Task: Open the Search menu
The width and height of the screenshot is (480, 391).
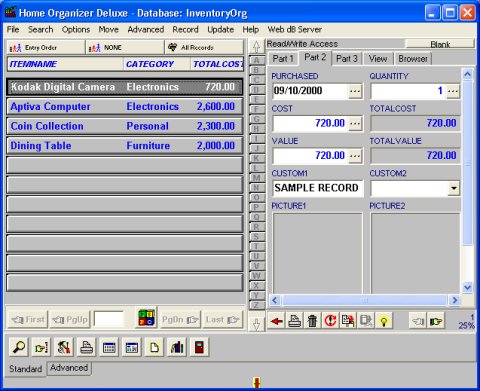Action: click(x=41, y=29)
